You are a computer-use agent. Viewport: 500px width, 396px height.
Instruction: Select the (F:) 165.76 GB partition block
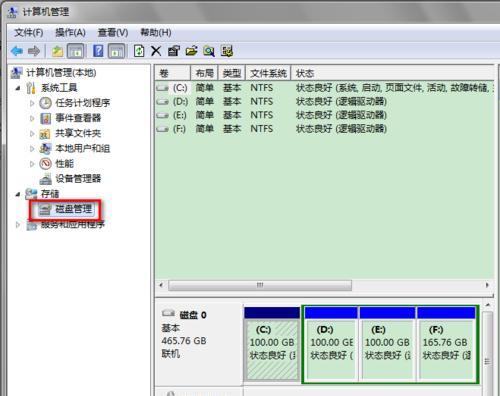tap(446, 344)
